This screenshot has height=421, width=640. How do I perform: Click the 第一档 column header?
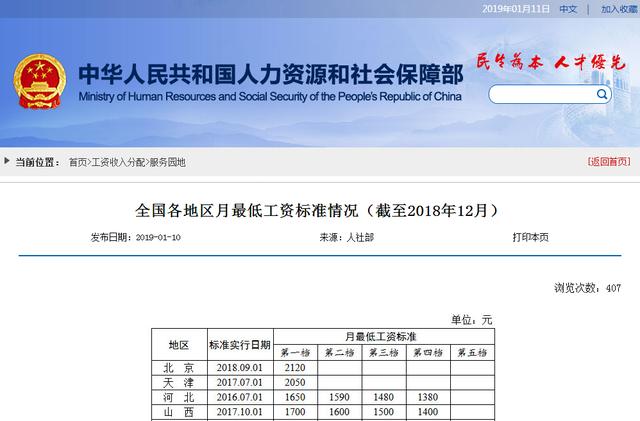click(x=295, y=352)
